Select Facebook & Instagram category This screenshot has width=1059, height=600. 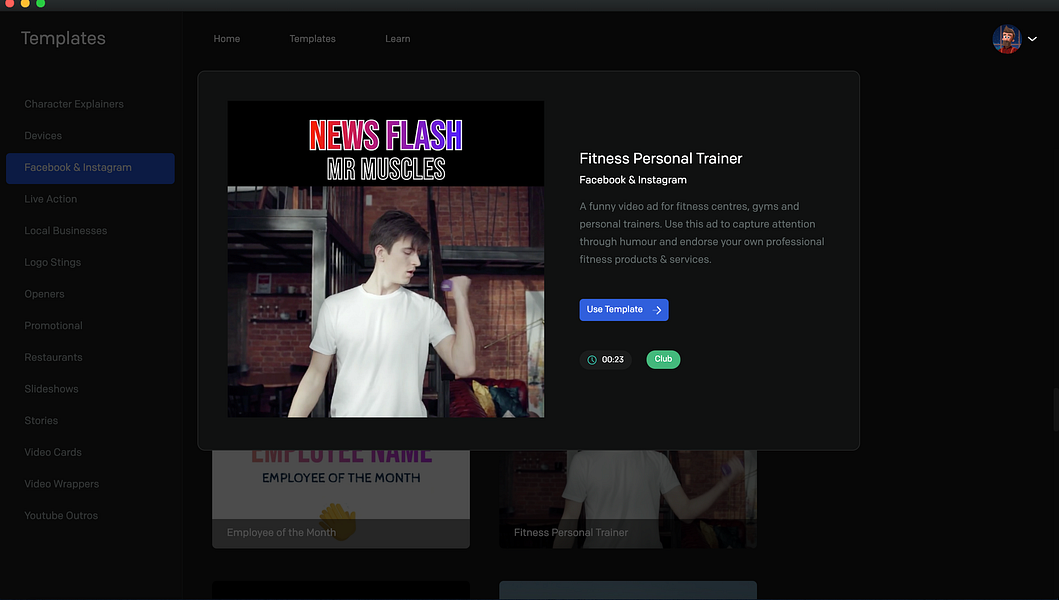(x=91, y=168)
